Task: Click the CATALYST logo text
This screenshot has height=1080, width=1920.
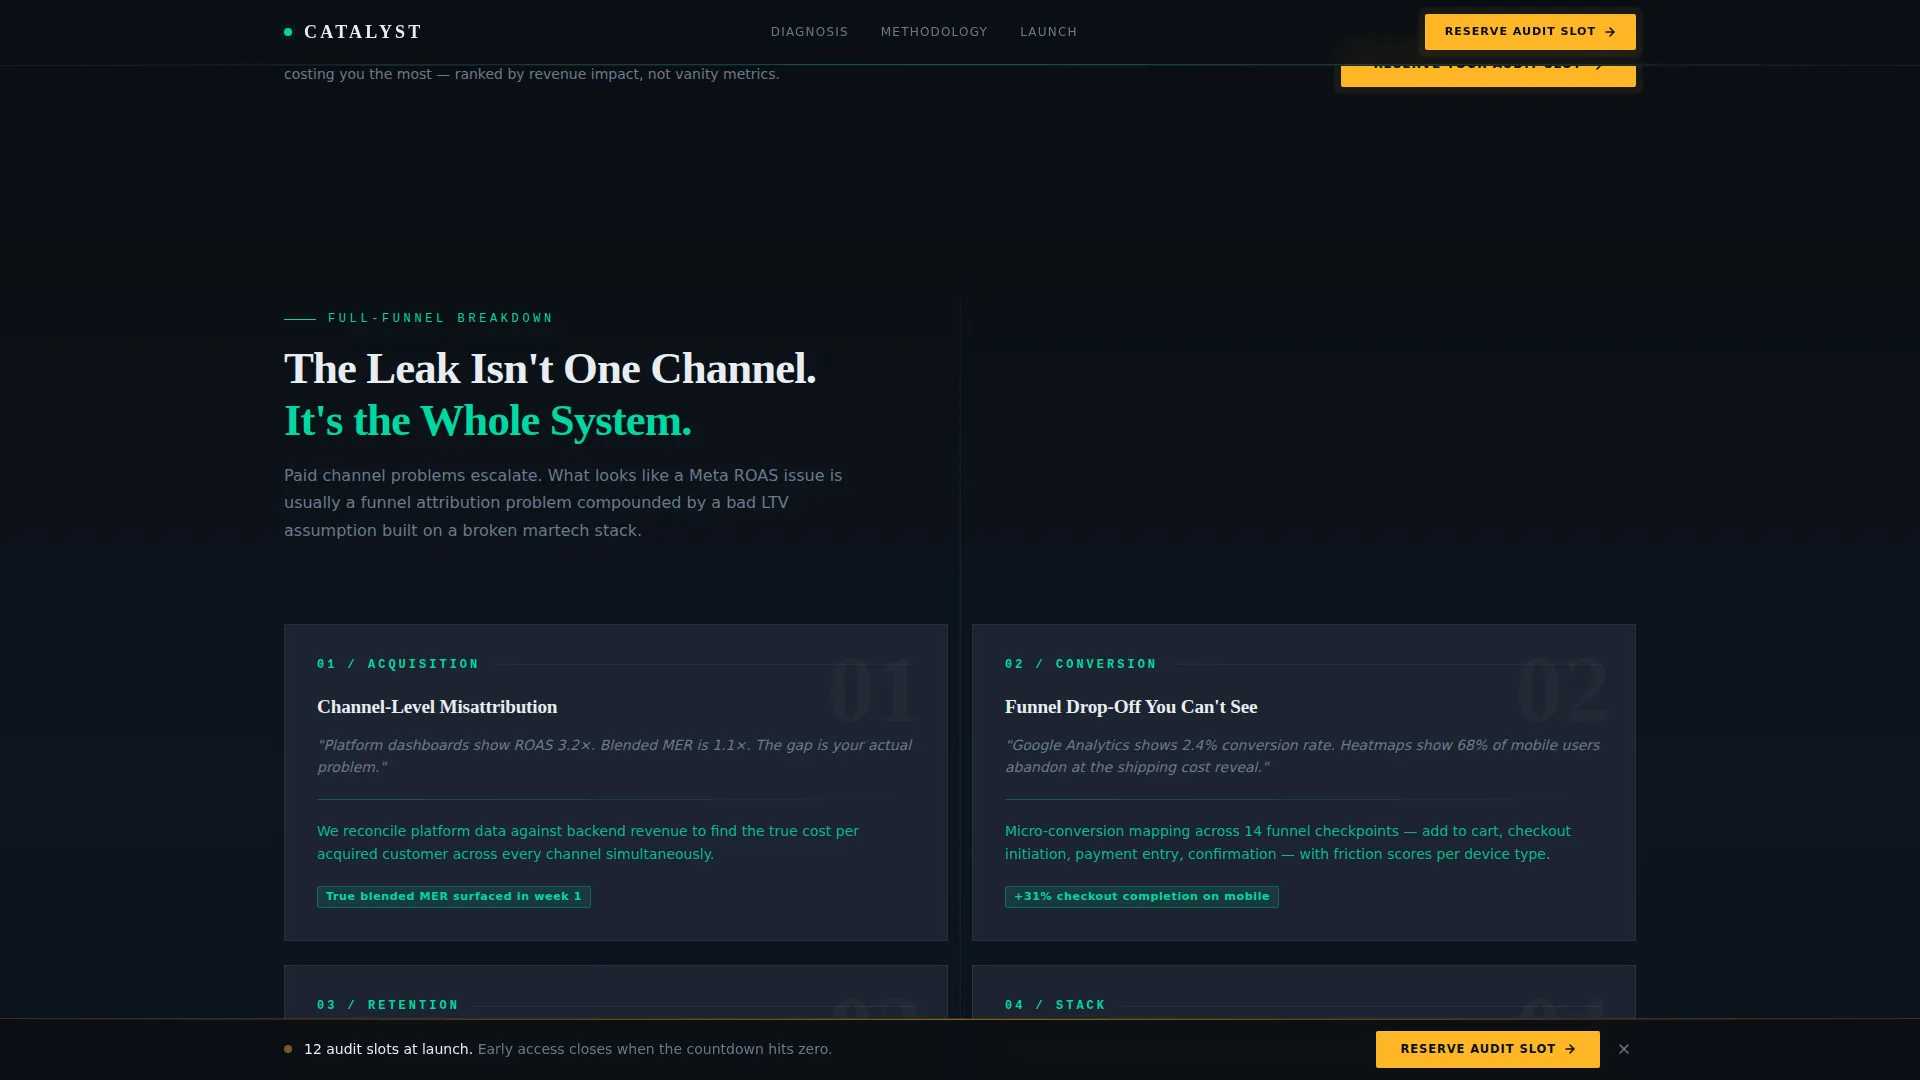Action: (x=363, y=32)
